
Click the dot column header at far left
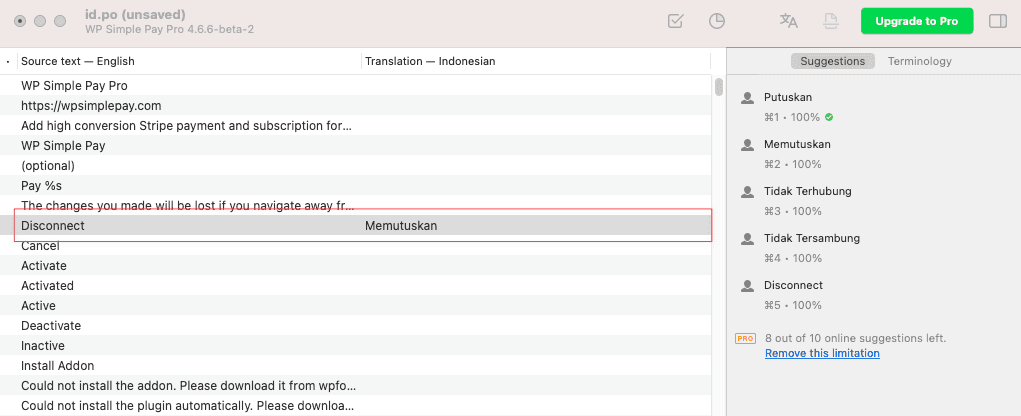coord(8,61)
